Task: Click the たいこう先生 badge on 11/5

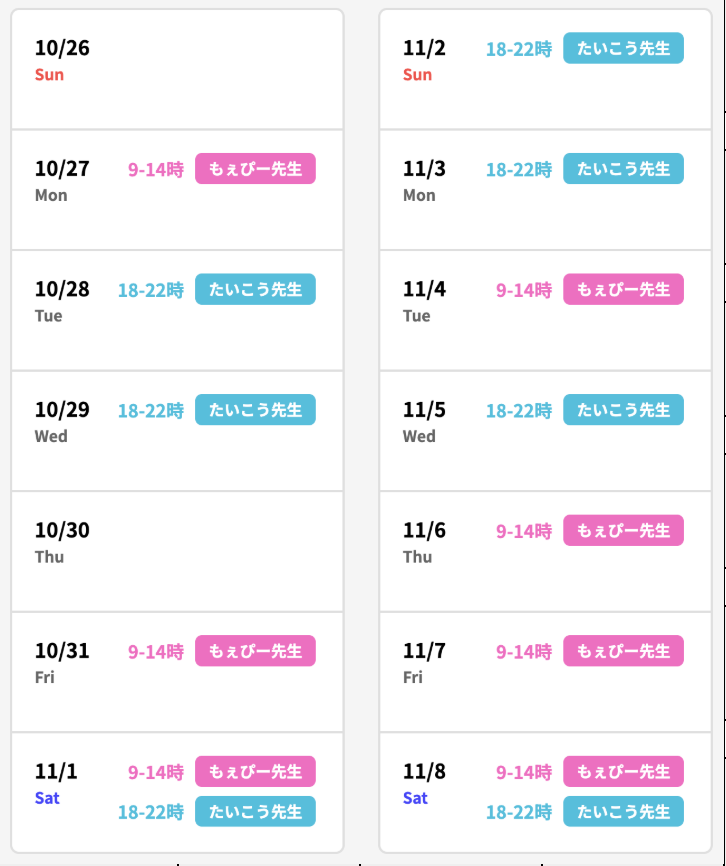Action: click(623, 410)
